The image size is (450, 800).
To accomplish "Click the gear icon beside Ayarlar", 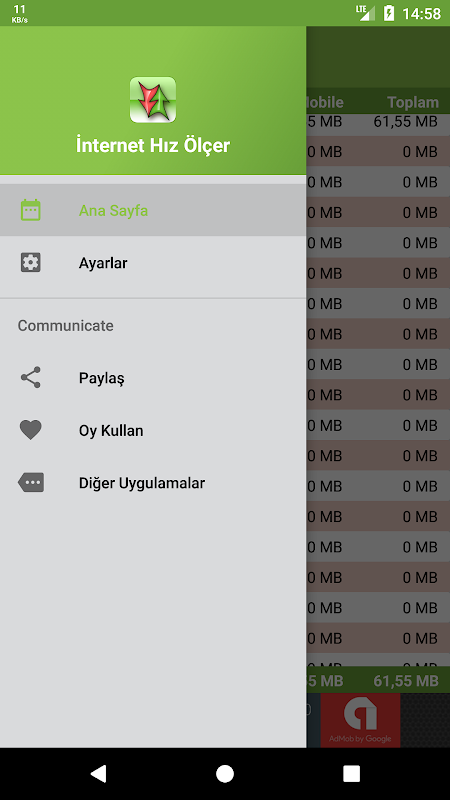I will pos(31,262).
